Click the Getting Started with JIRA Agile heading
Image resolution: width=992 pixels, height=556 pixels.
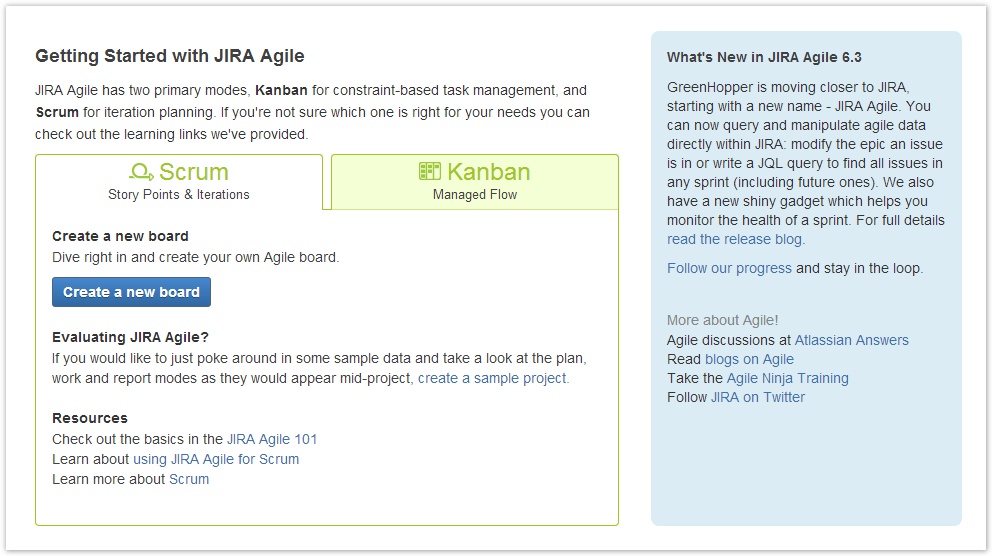click(x=170, y=56)
